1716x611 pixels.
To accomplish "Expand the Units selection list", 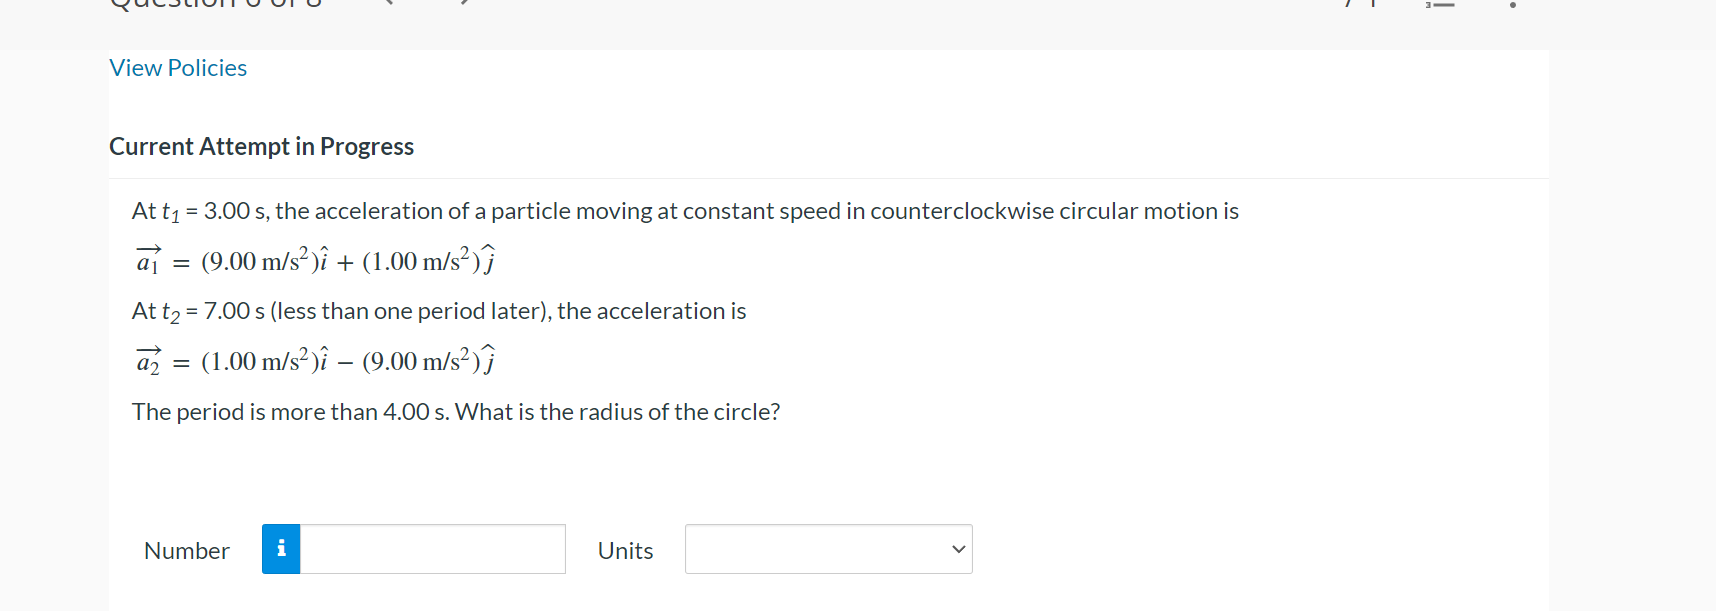I will 828,548.
